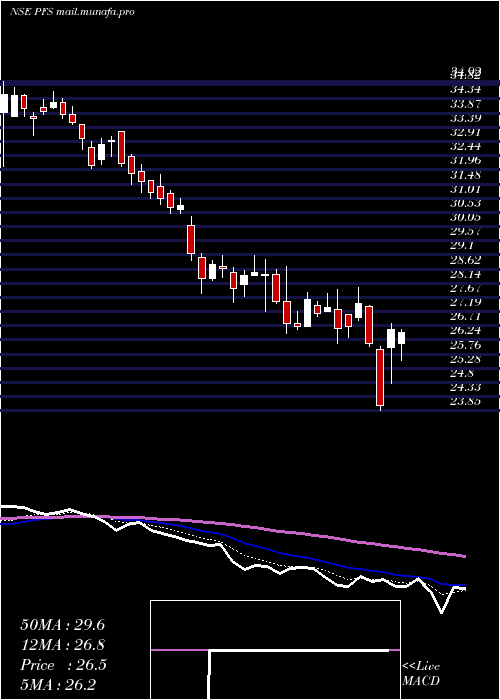Click the 32.44 price axis label
Image resolution: width=500 pixels, height=700 pixels.
[x=465, y=146]
